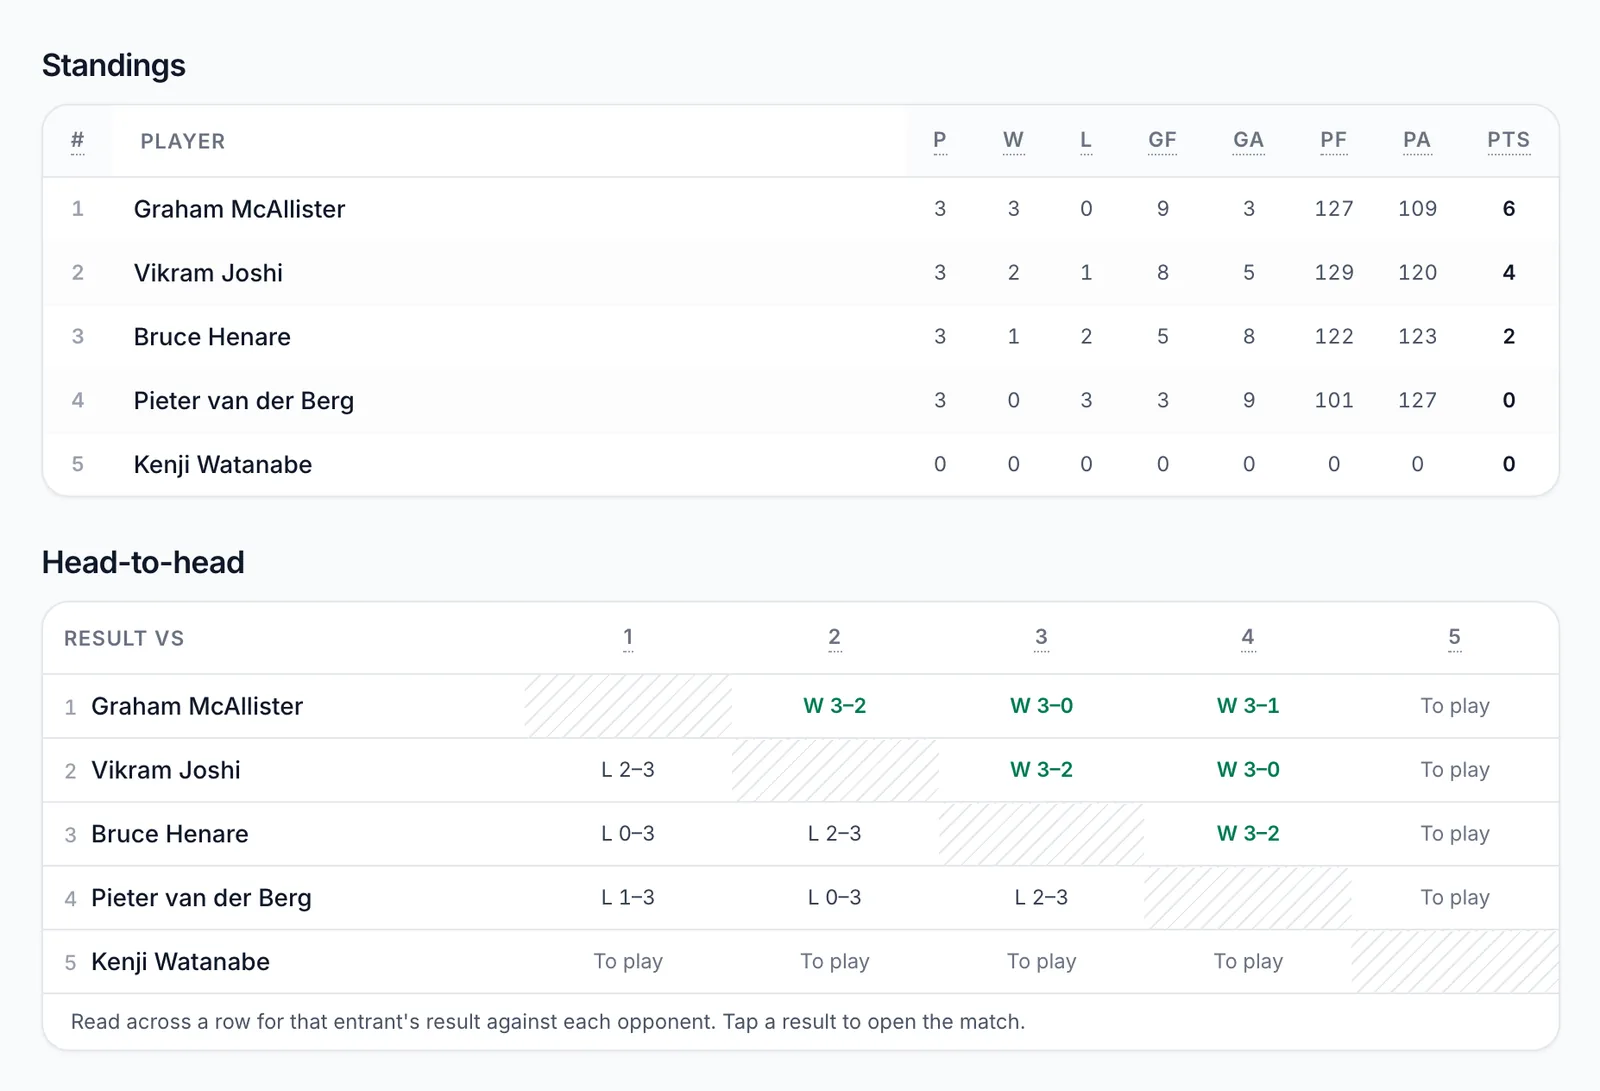
Task: Select the W column header in Standings
Action: click(x=1013, y=141)
